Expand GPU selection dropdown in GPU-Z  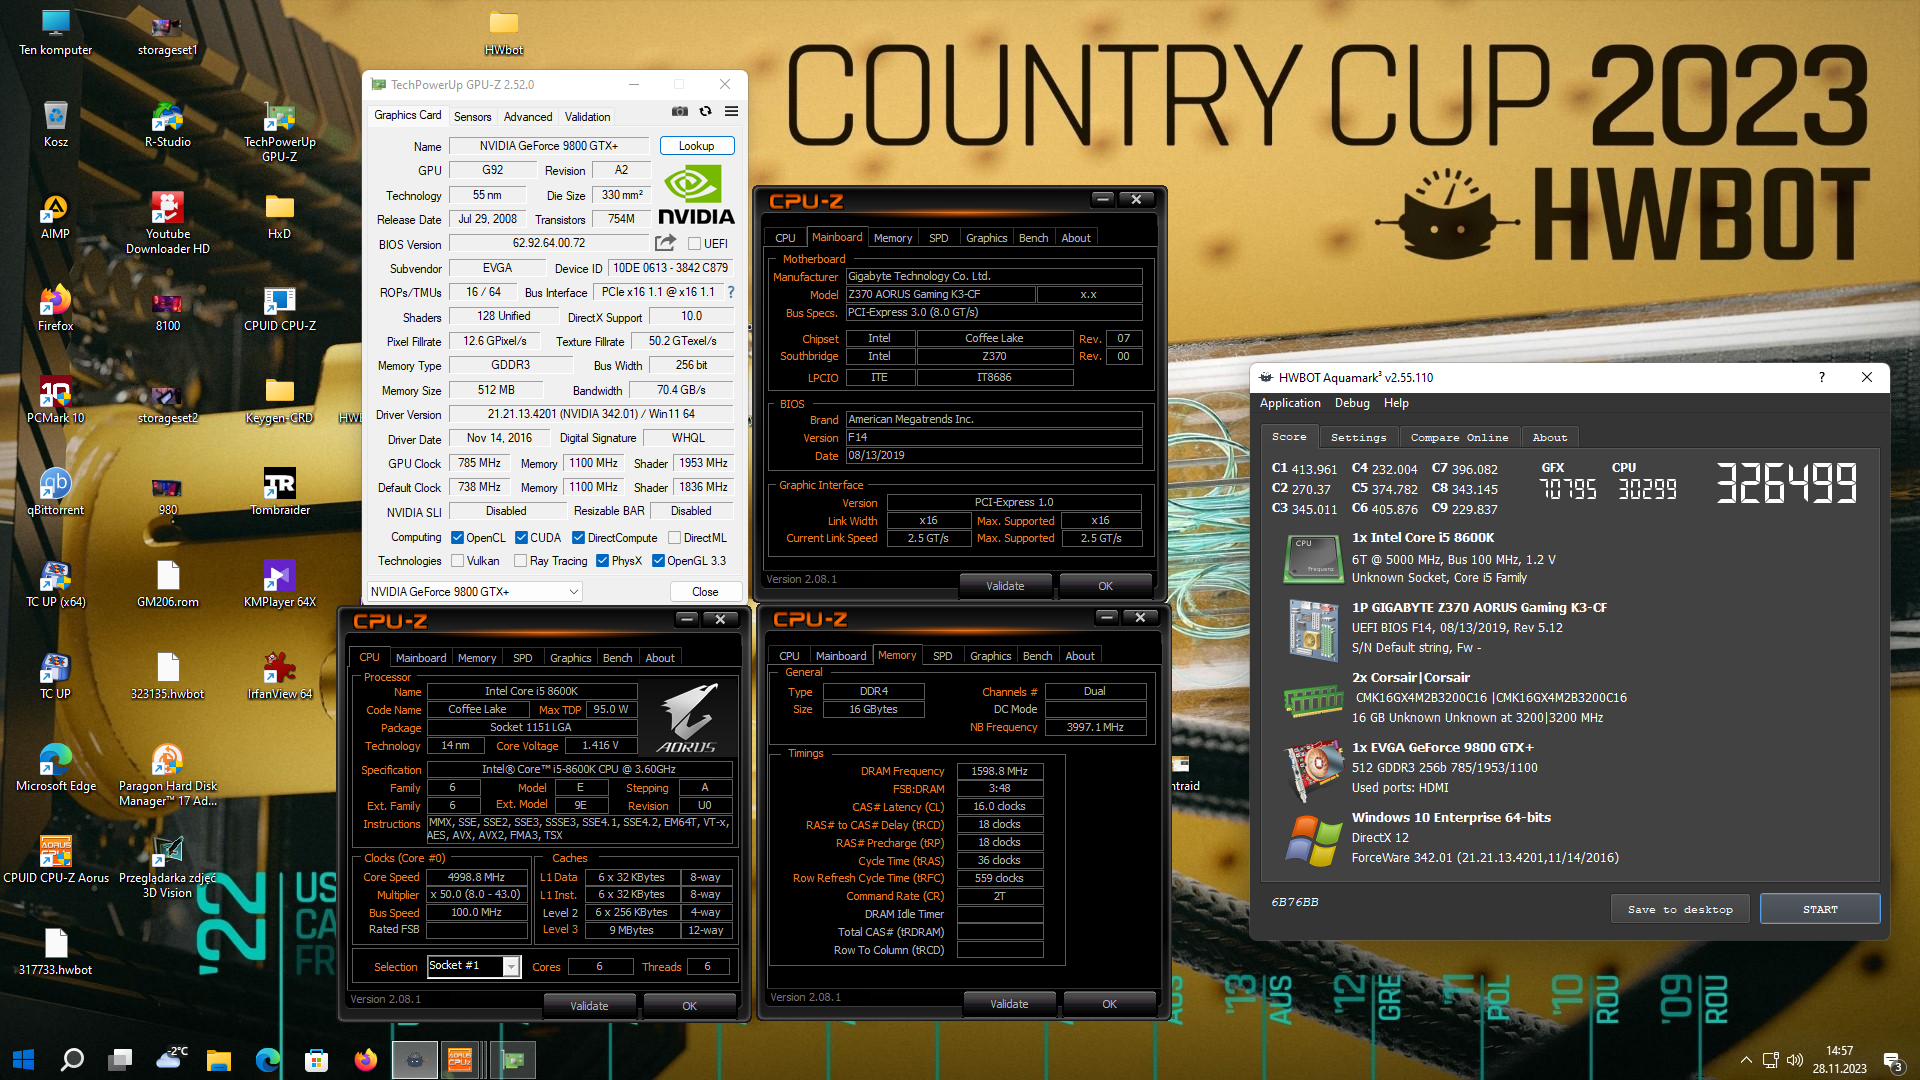474,591
